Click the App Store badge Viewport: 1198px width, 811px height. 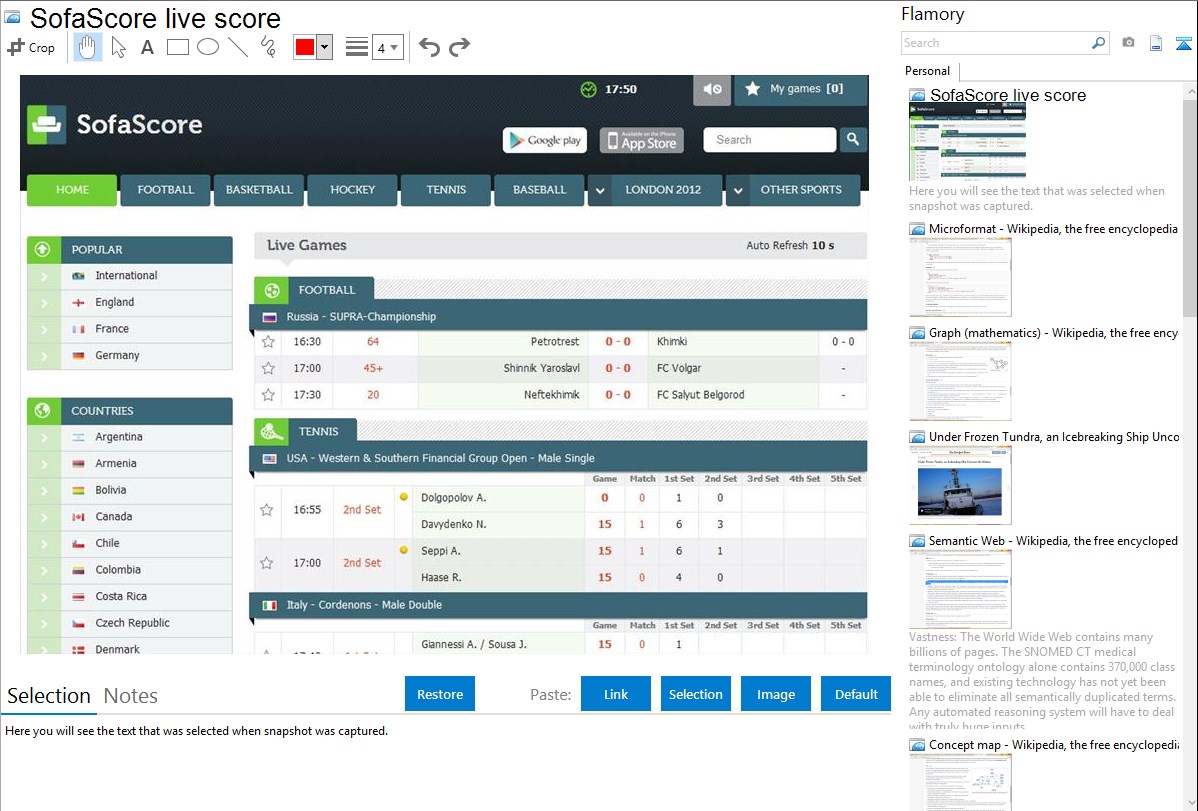642,140
